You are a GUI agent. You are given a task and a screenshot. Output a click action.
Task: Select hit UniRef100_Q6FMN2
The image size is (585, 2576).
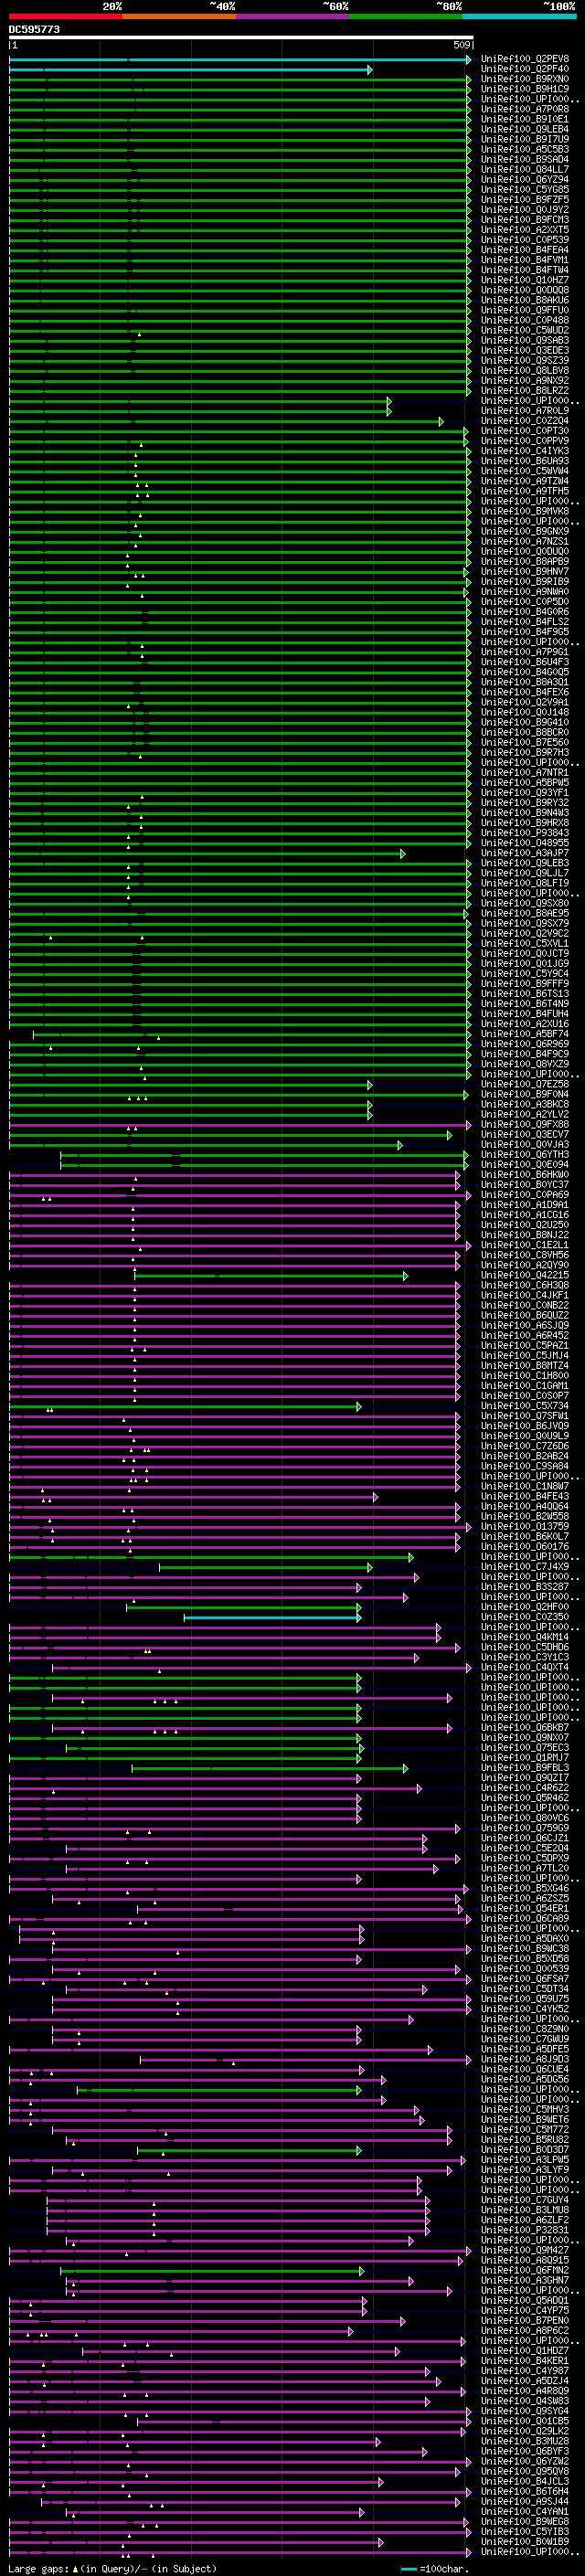(525, 2272)
